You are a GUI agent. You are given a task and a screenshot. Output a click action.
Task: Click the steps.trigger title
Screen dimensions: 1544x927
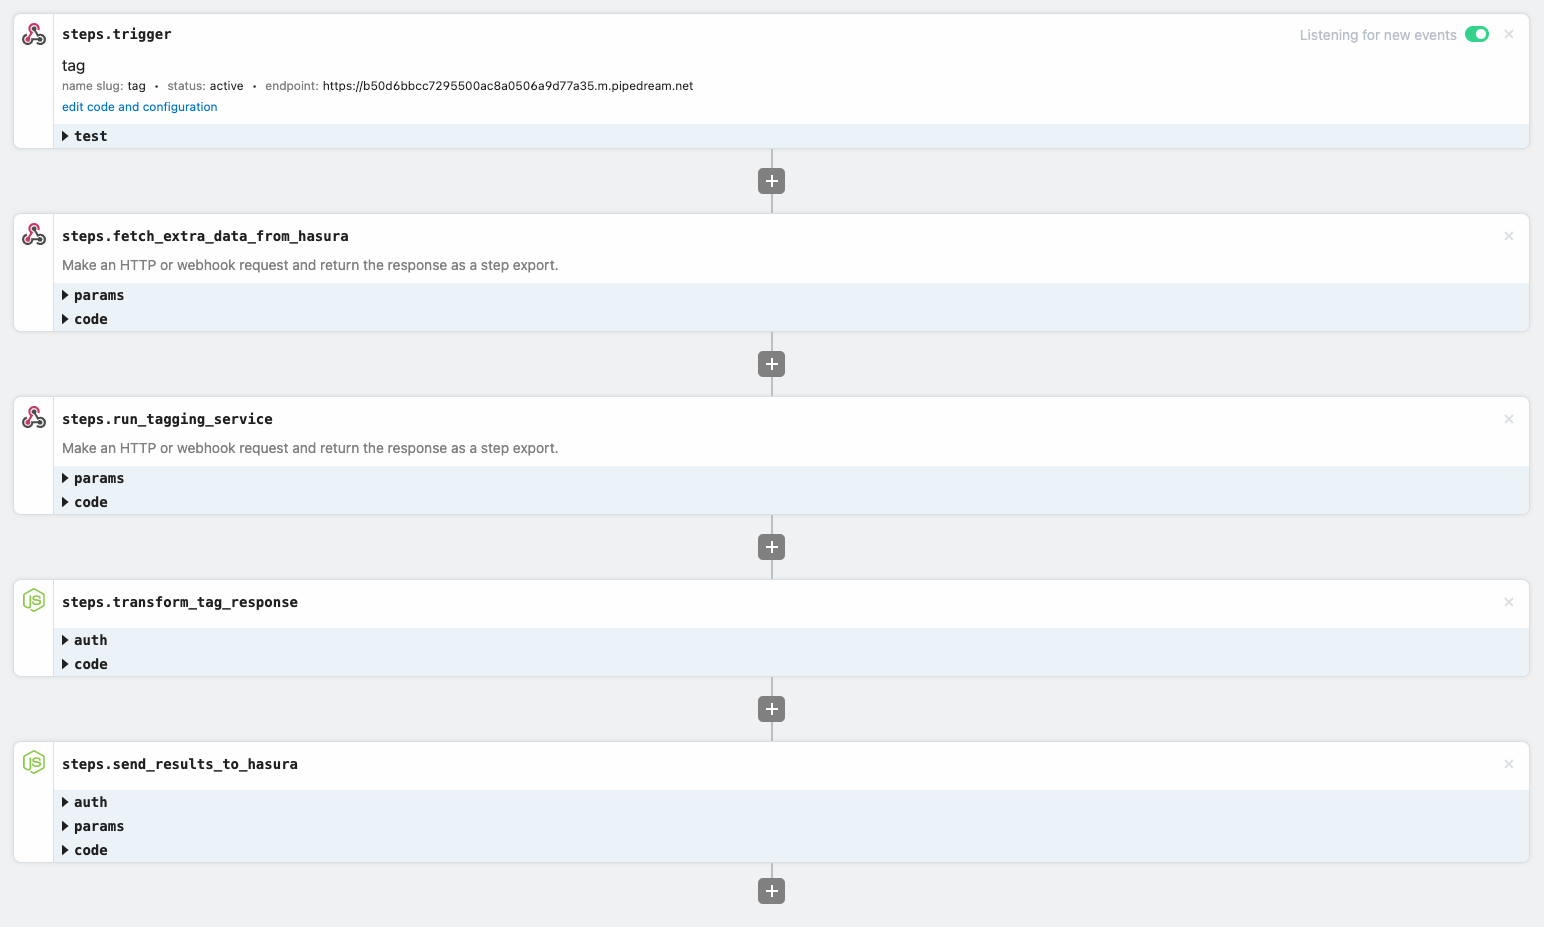tap(116, 34)
